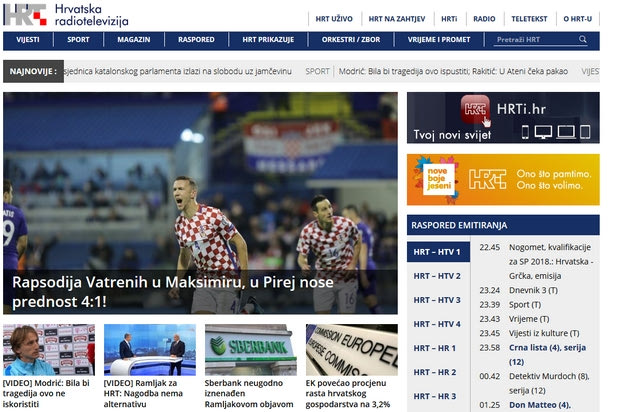Open the RASPORED menu item

pos(195,40)
